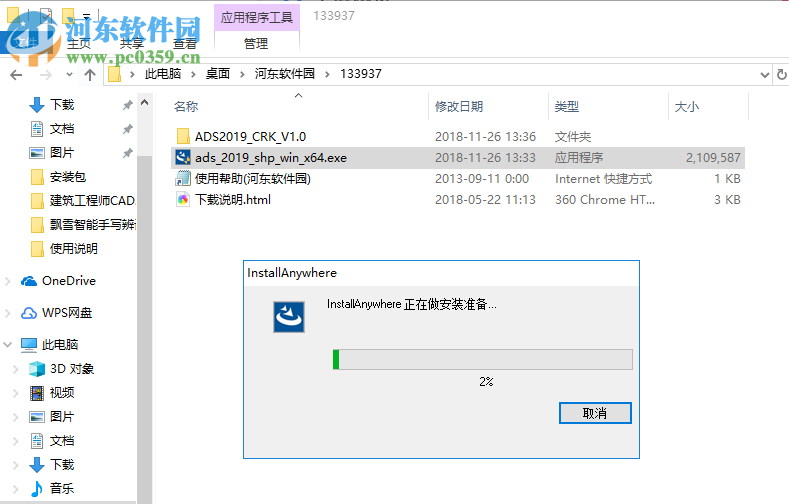Open 视频 under 此电脑
Screen dimensions: 789x504
point(62,392)
